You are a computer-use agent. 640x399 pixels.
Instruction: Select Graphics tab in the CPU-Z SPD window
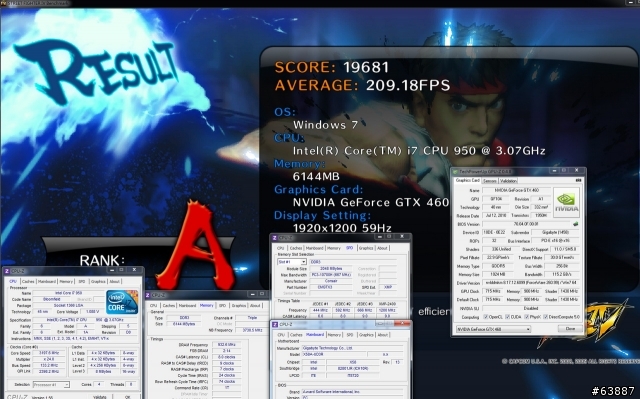click(366, 248)
